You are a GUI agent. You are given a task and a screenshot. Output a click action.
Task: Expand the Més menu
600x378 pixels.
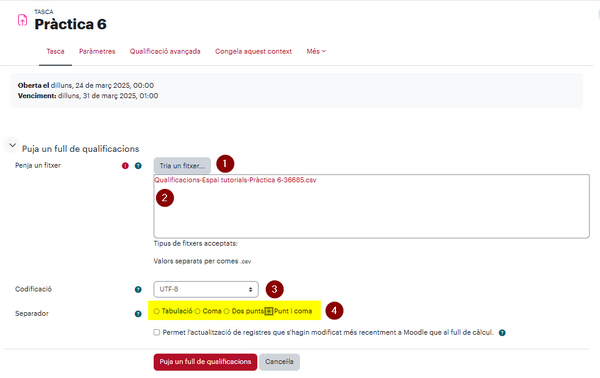(x=316, y=51)
